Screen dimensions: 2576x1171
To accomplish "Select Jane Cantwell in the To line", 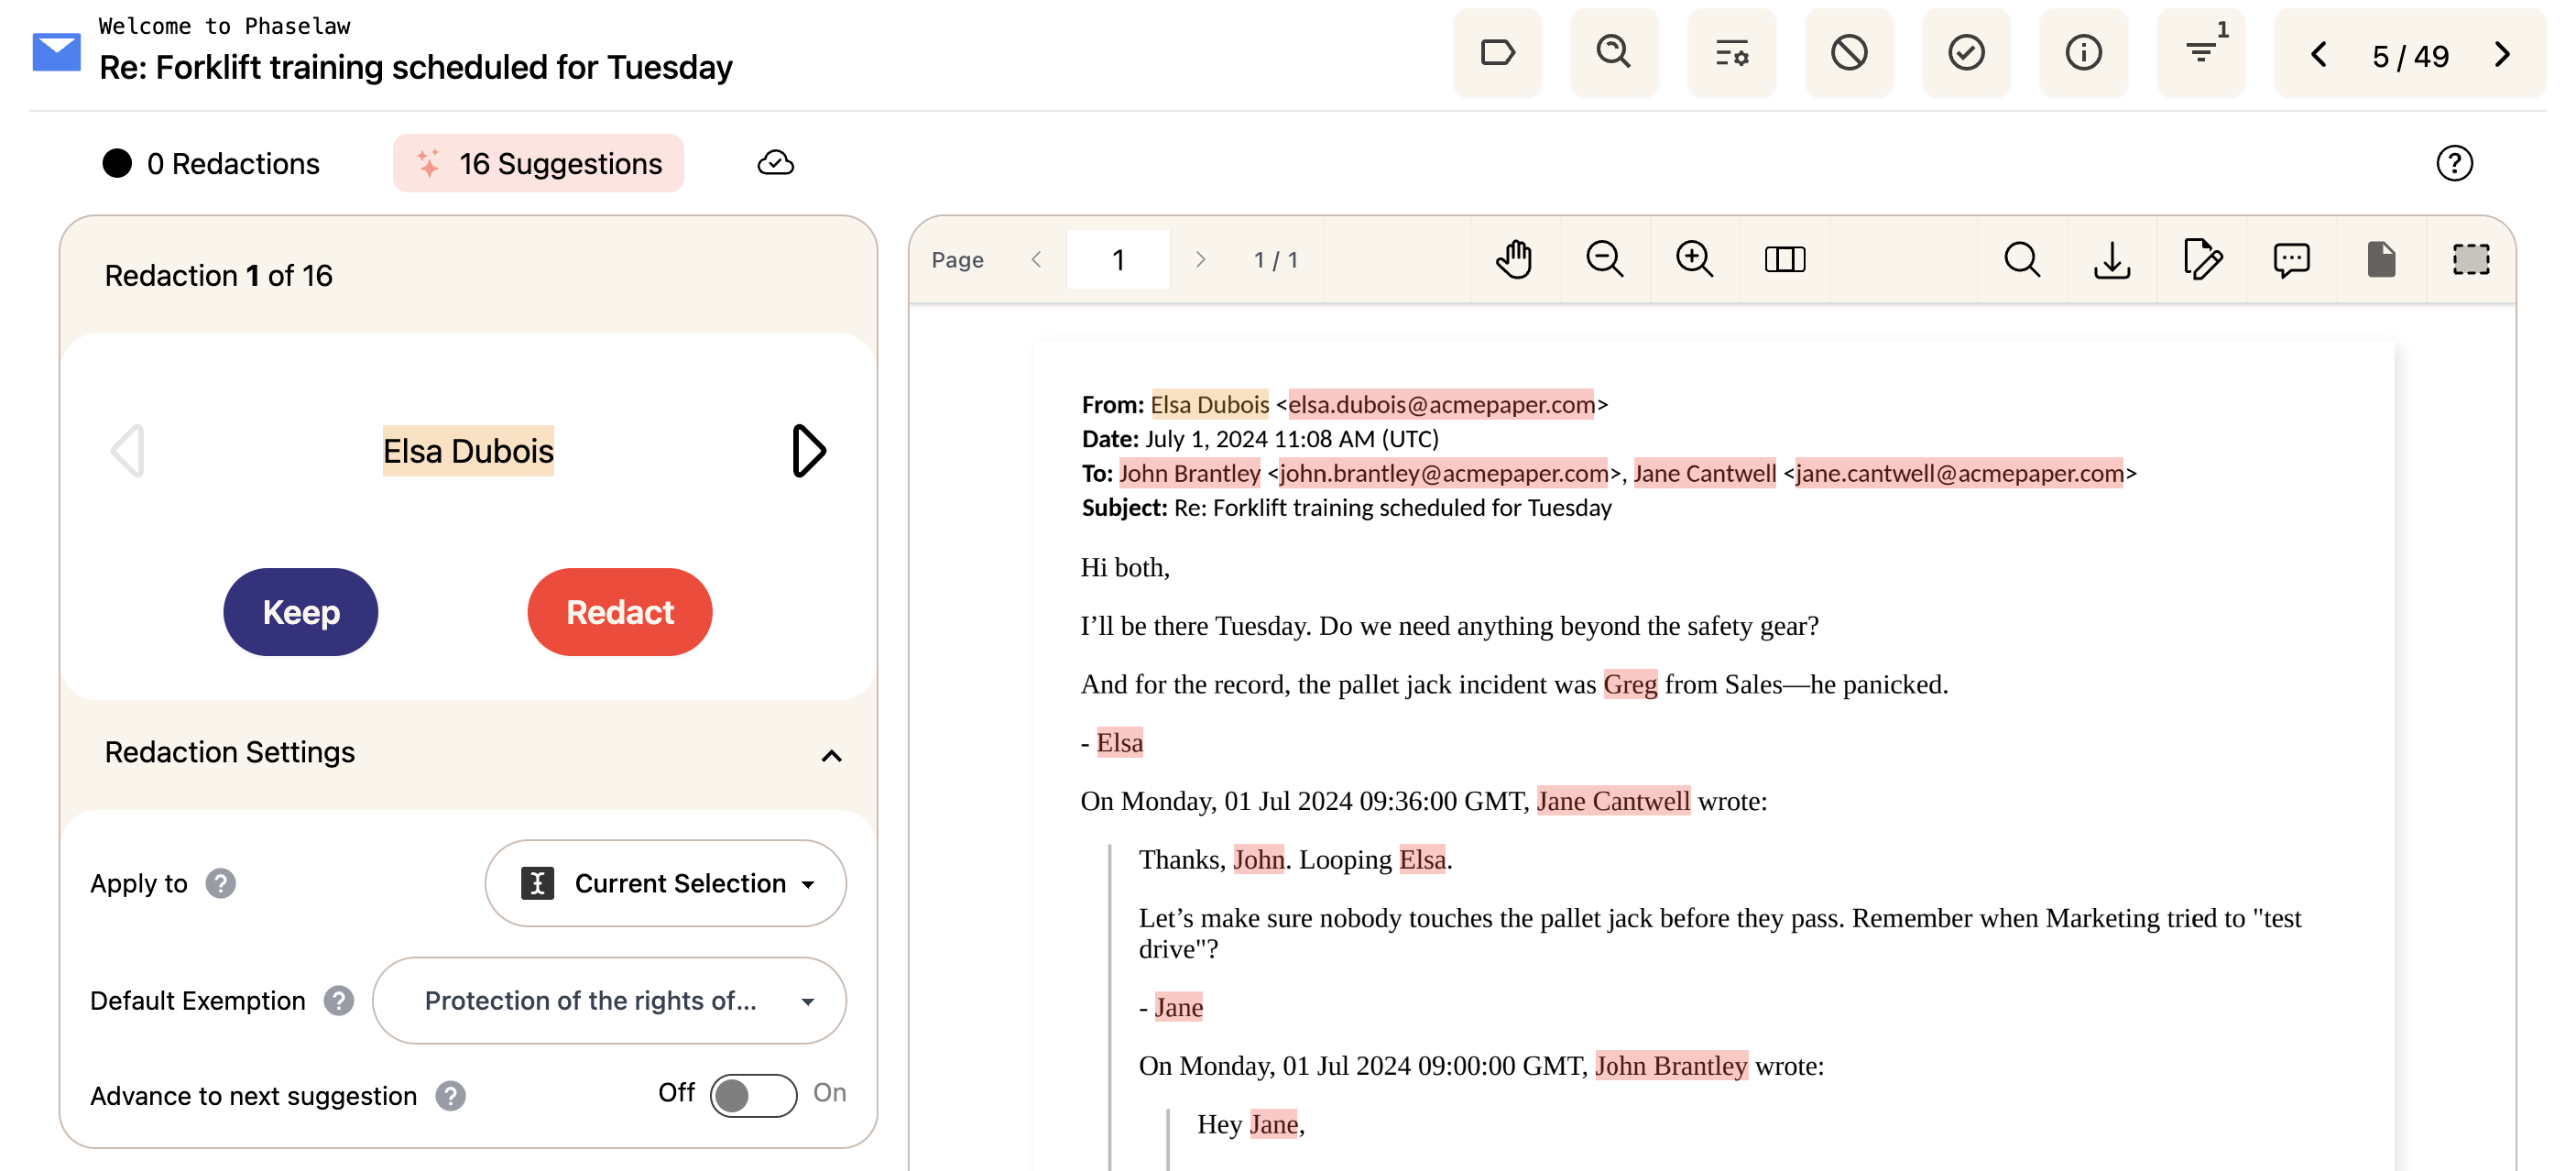I will pyautogui.click(x=1705, y=473).
